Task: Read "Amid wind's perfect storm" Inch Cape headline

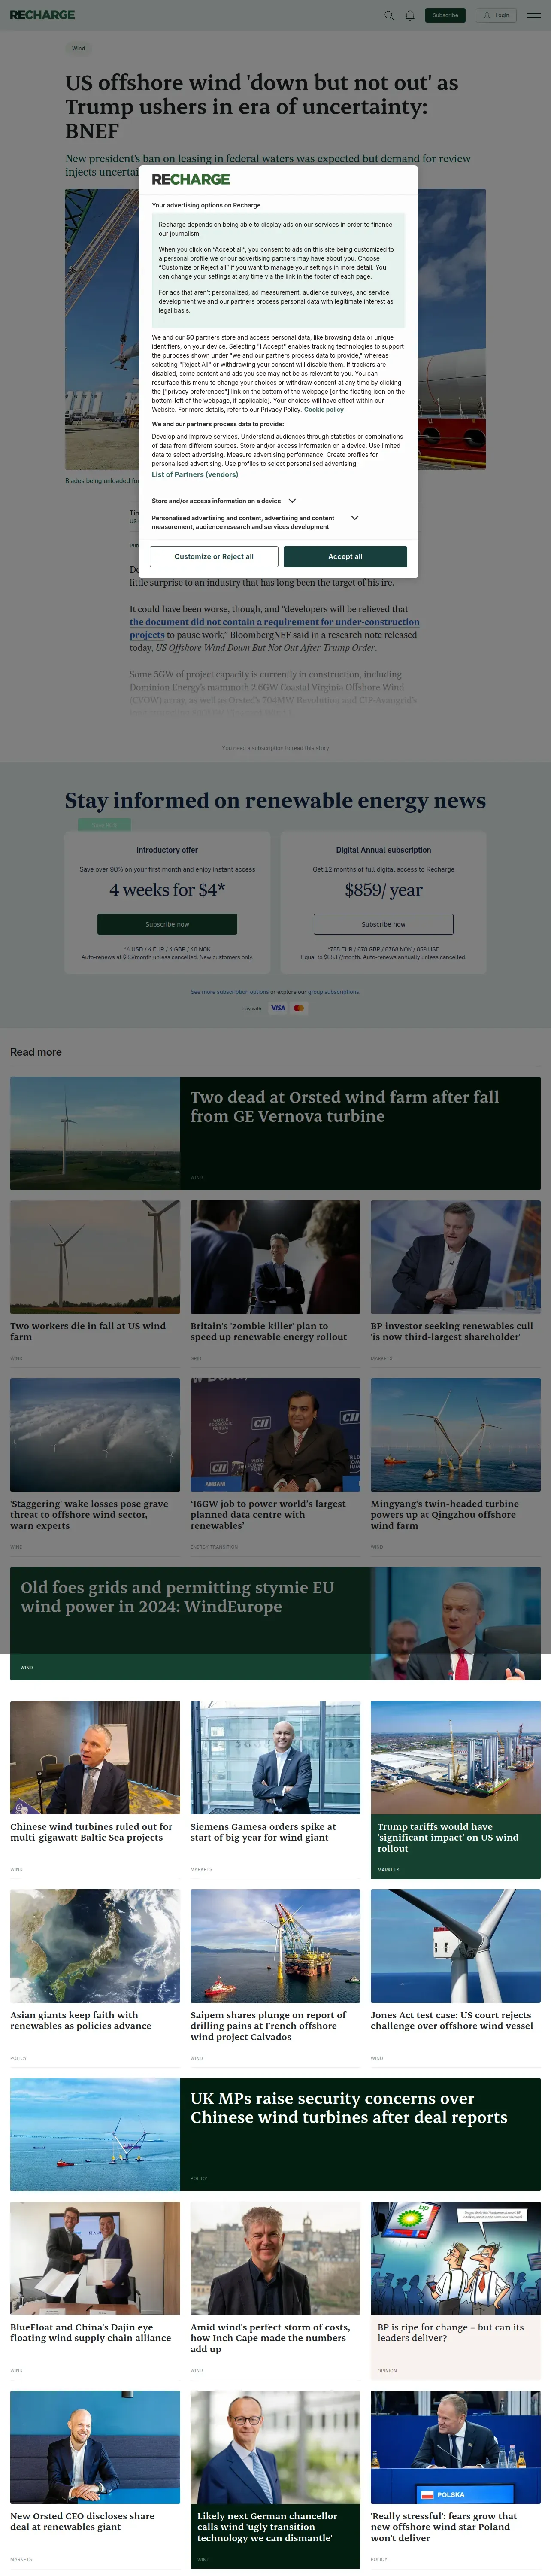Action: 270,2338
